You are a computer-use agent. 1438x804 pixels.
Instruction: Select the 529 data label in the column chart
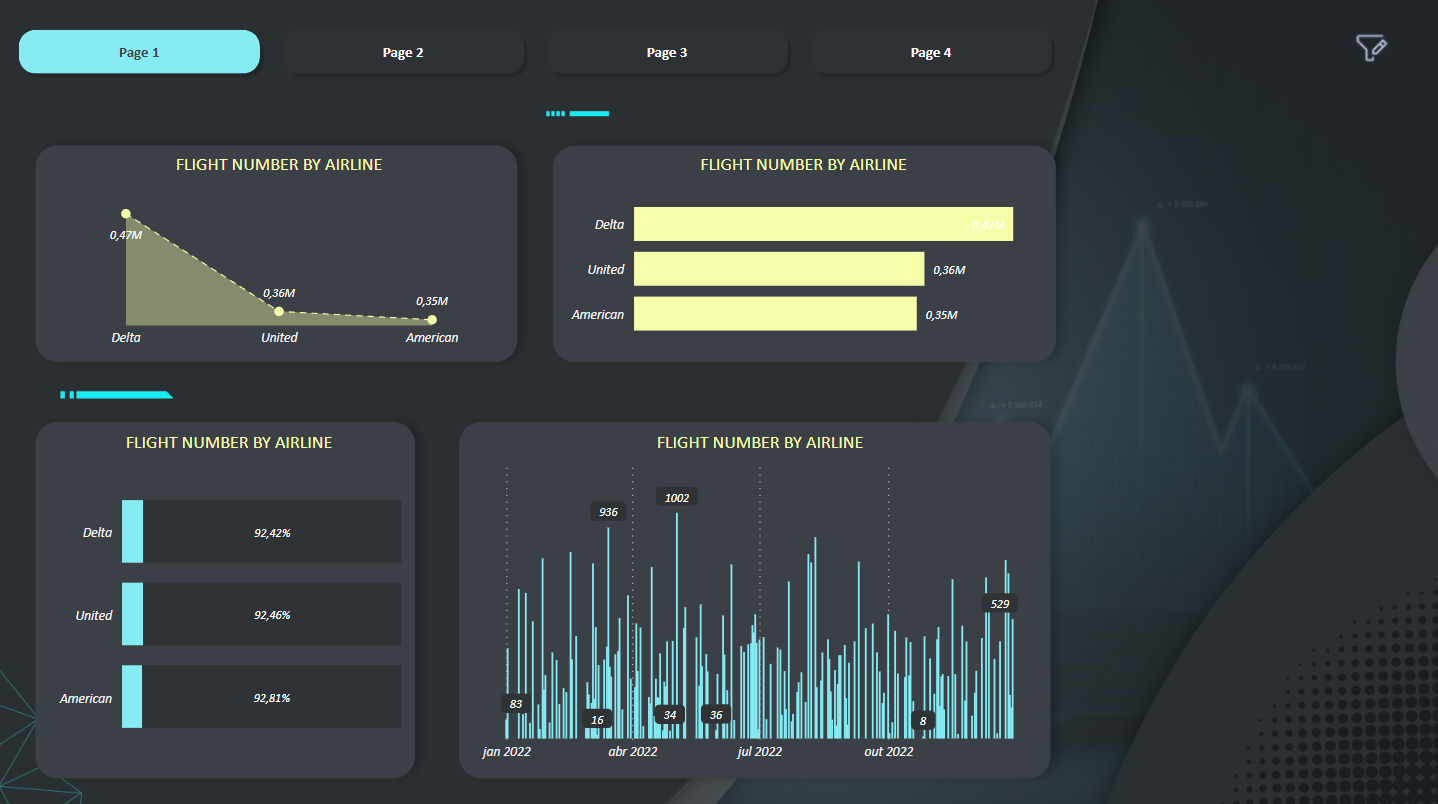(x=999, y=604)
